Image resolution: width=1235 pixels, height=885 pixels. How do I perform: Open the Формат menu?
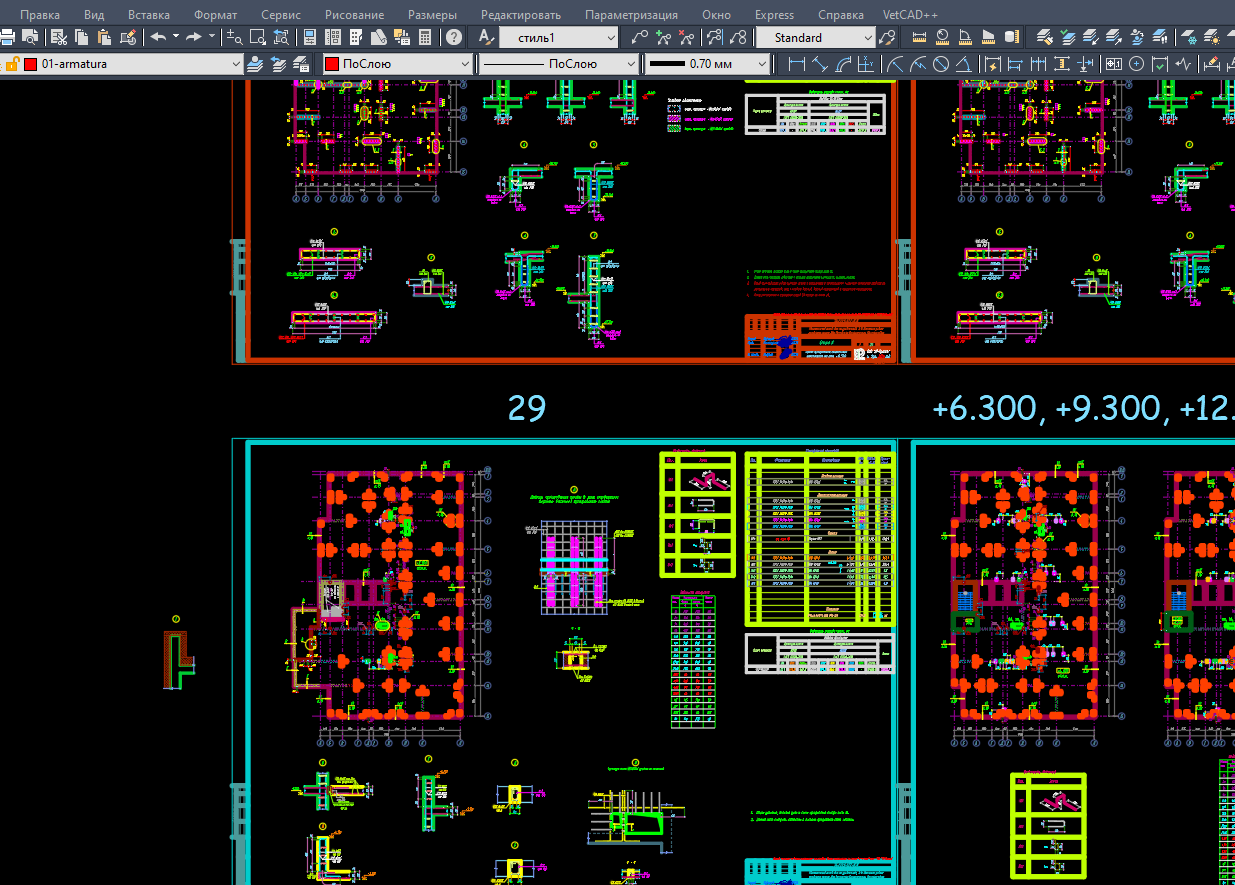tap(216, 14)
